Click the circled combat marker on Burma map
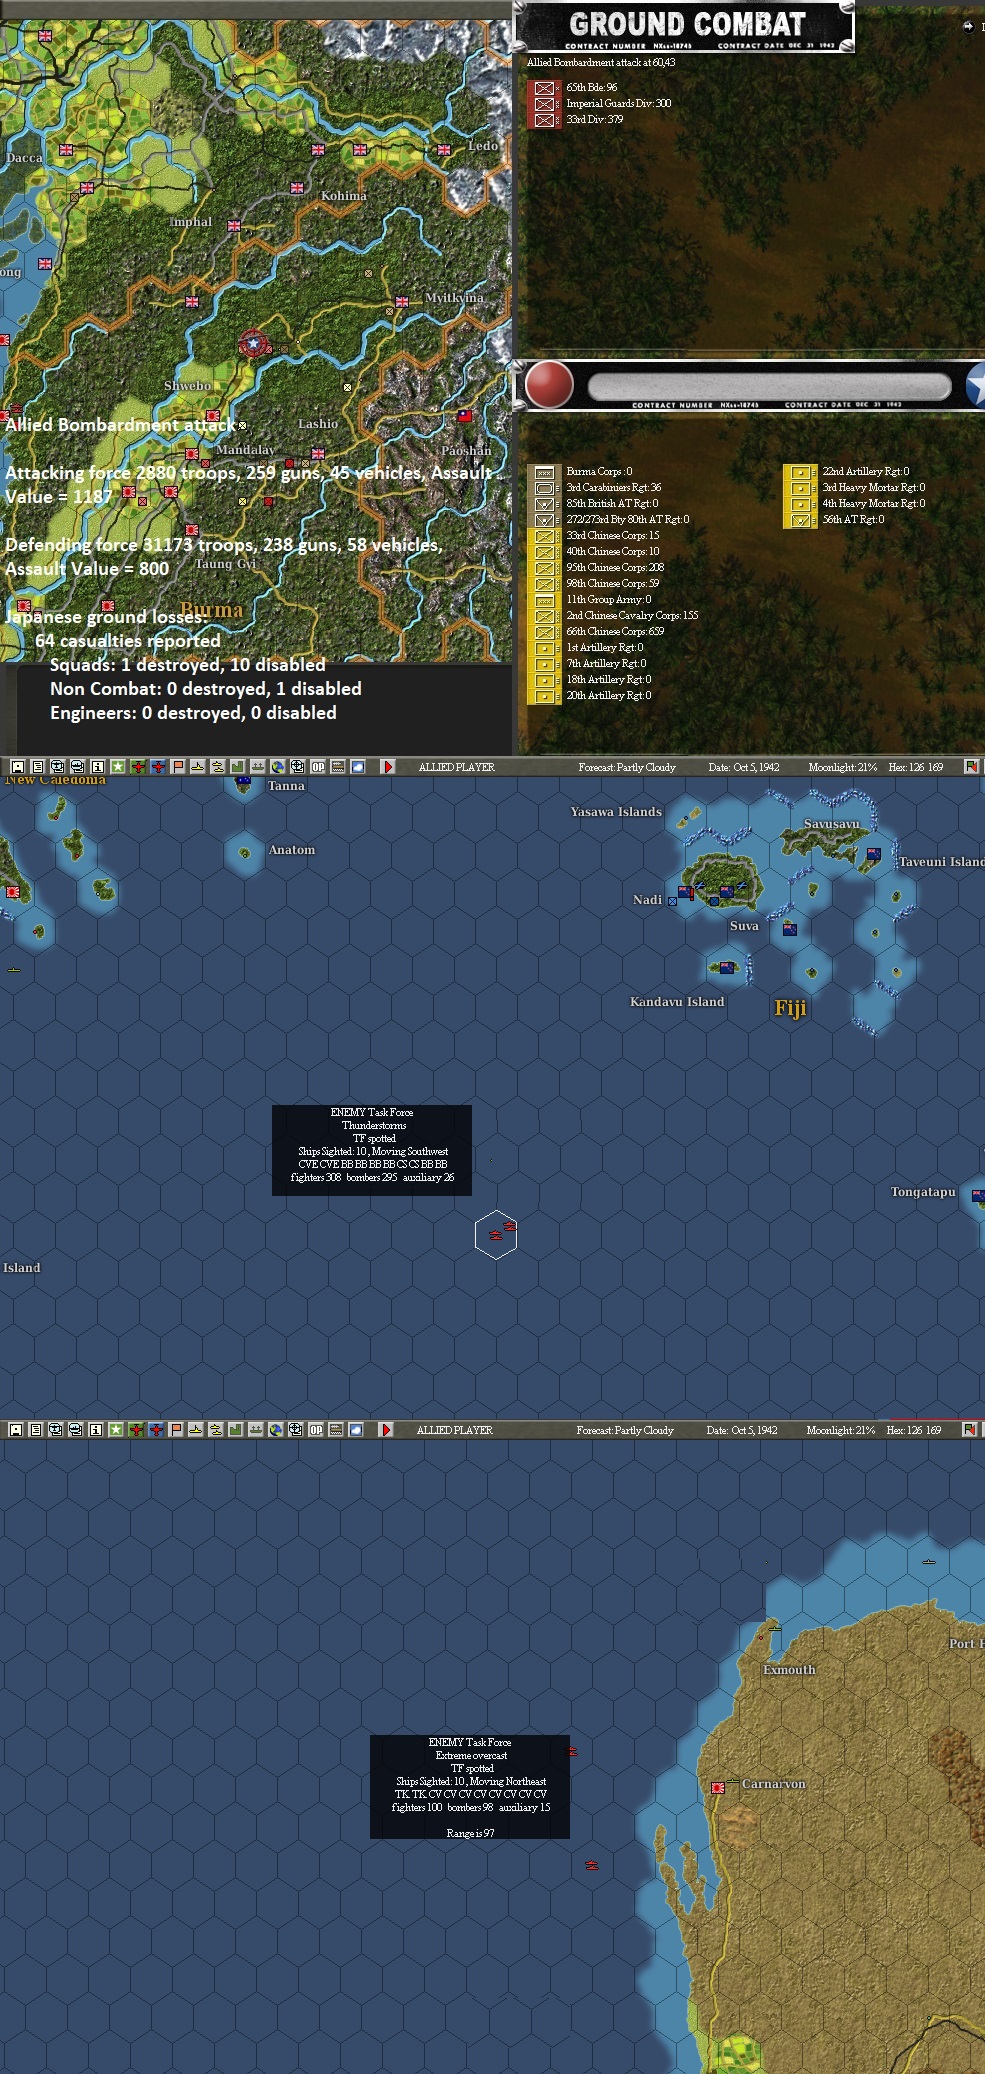Image resolution: width=985 pixels, height=2074 pixels. click(x=253, y=344)
